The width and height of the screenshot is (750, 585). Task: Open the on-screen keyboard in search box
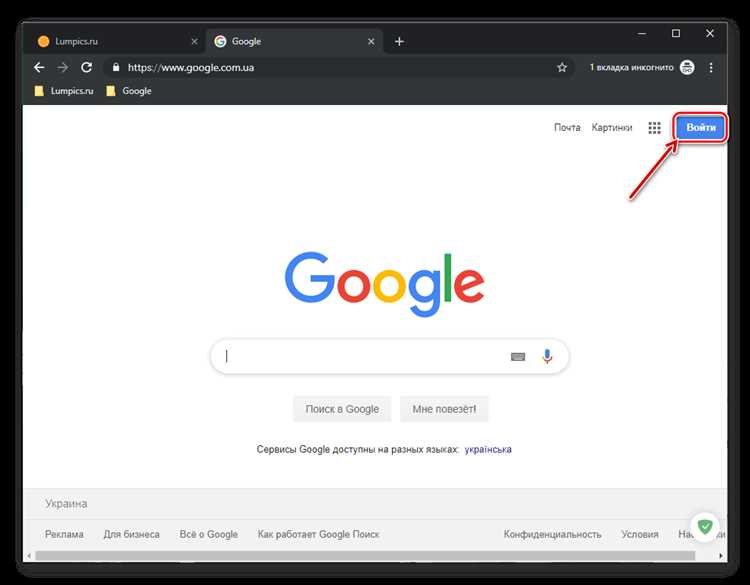click(518, 357)
